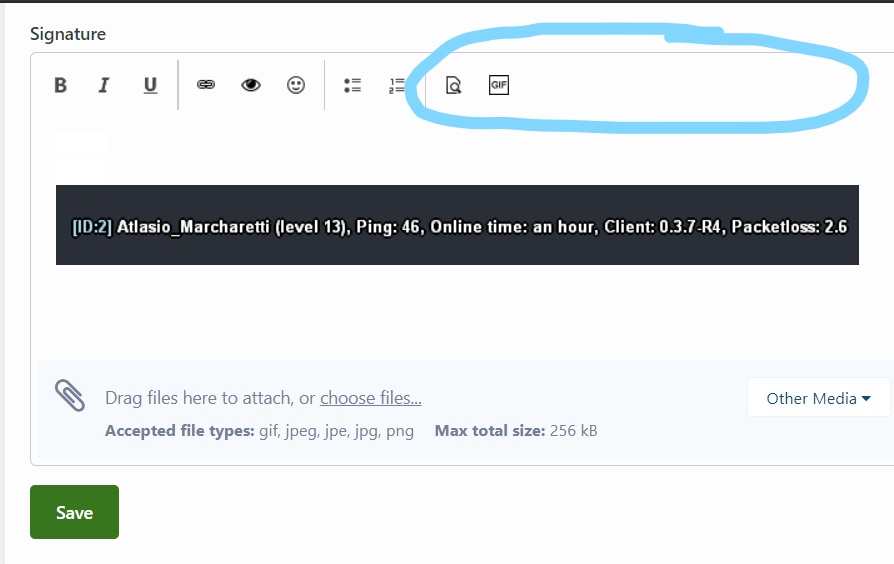Click the Signature heading label
The height and width of the screenshot is (564, 894).
click(x=68, y=34)
